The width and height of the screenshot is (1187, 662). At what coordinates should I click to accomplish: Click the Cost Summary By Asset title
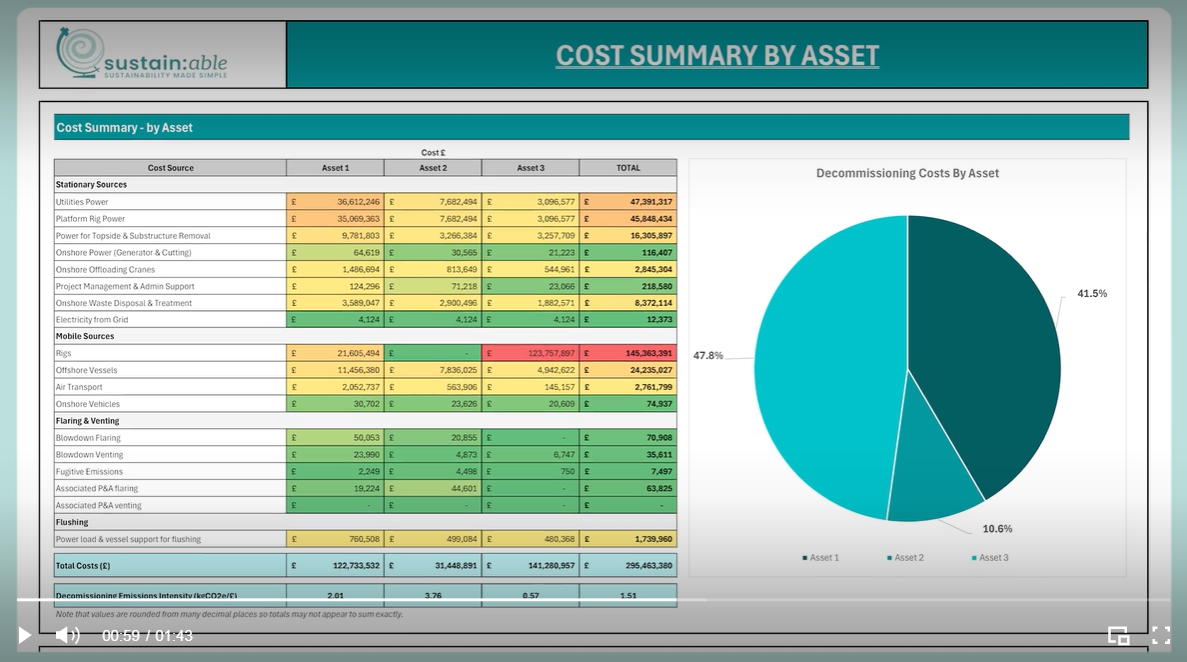(x=717, y=55)
